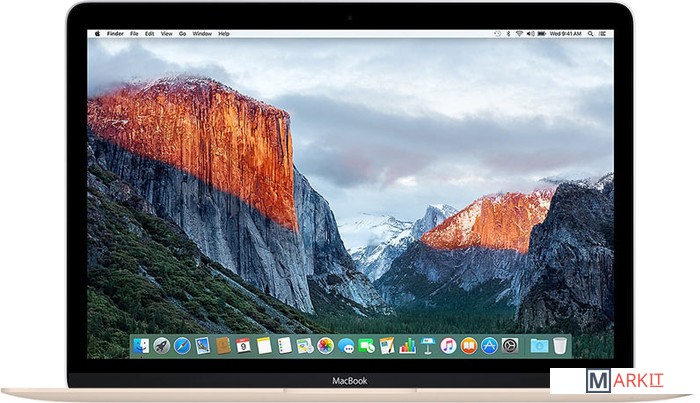Screen dimensions: 700x403
Task: Open Calendar app in the dock
Action: 243,345
